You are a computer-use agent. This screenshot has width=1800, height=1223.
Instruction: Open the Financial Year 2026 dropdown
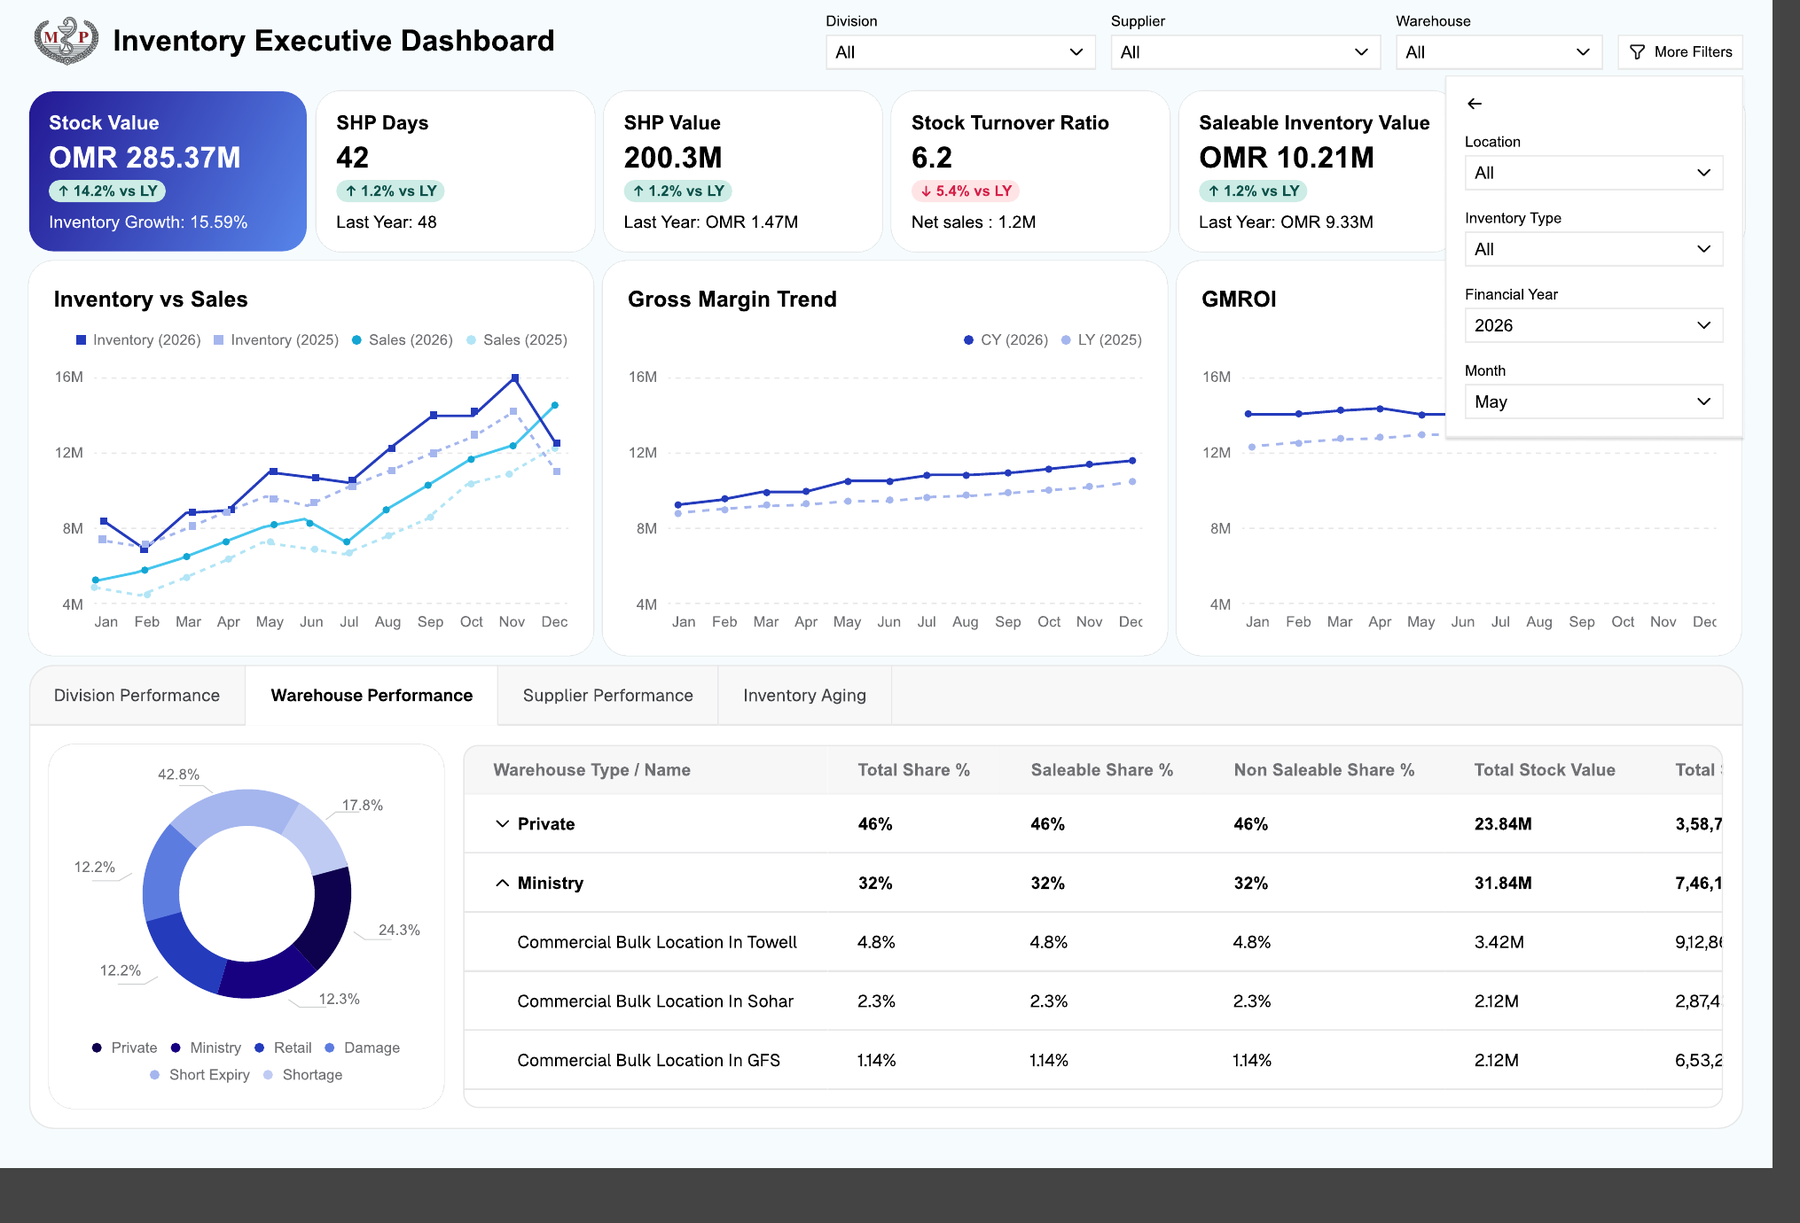1593,325
